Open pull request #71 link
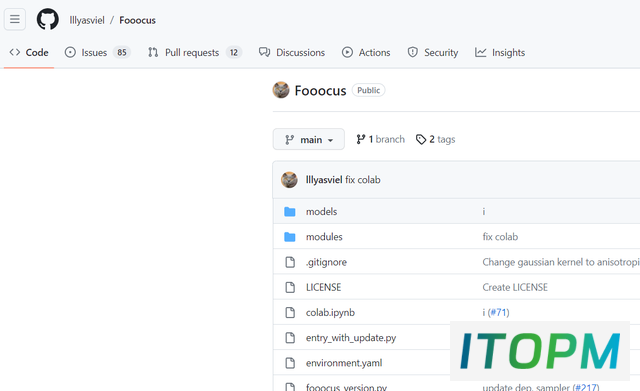This screenshot has width=640, height=391. coord(498,313)
